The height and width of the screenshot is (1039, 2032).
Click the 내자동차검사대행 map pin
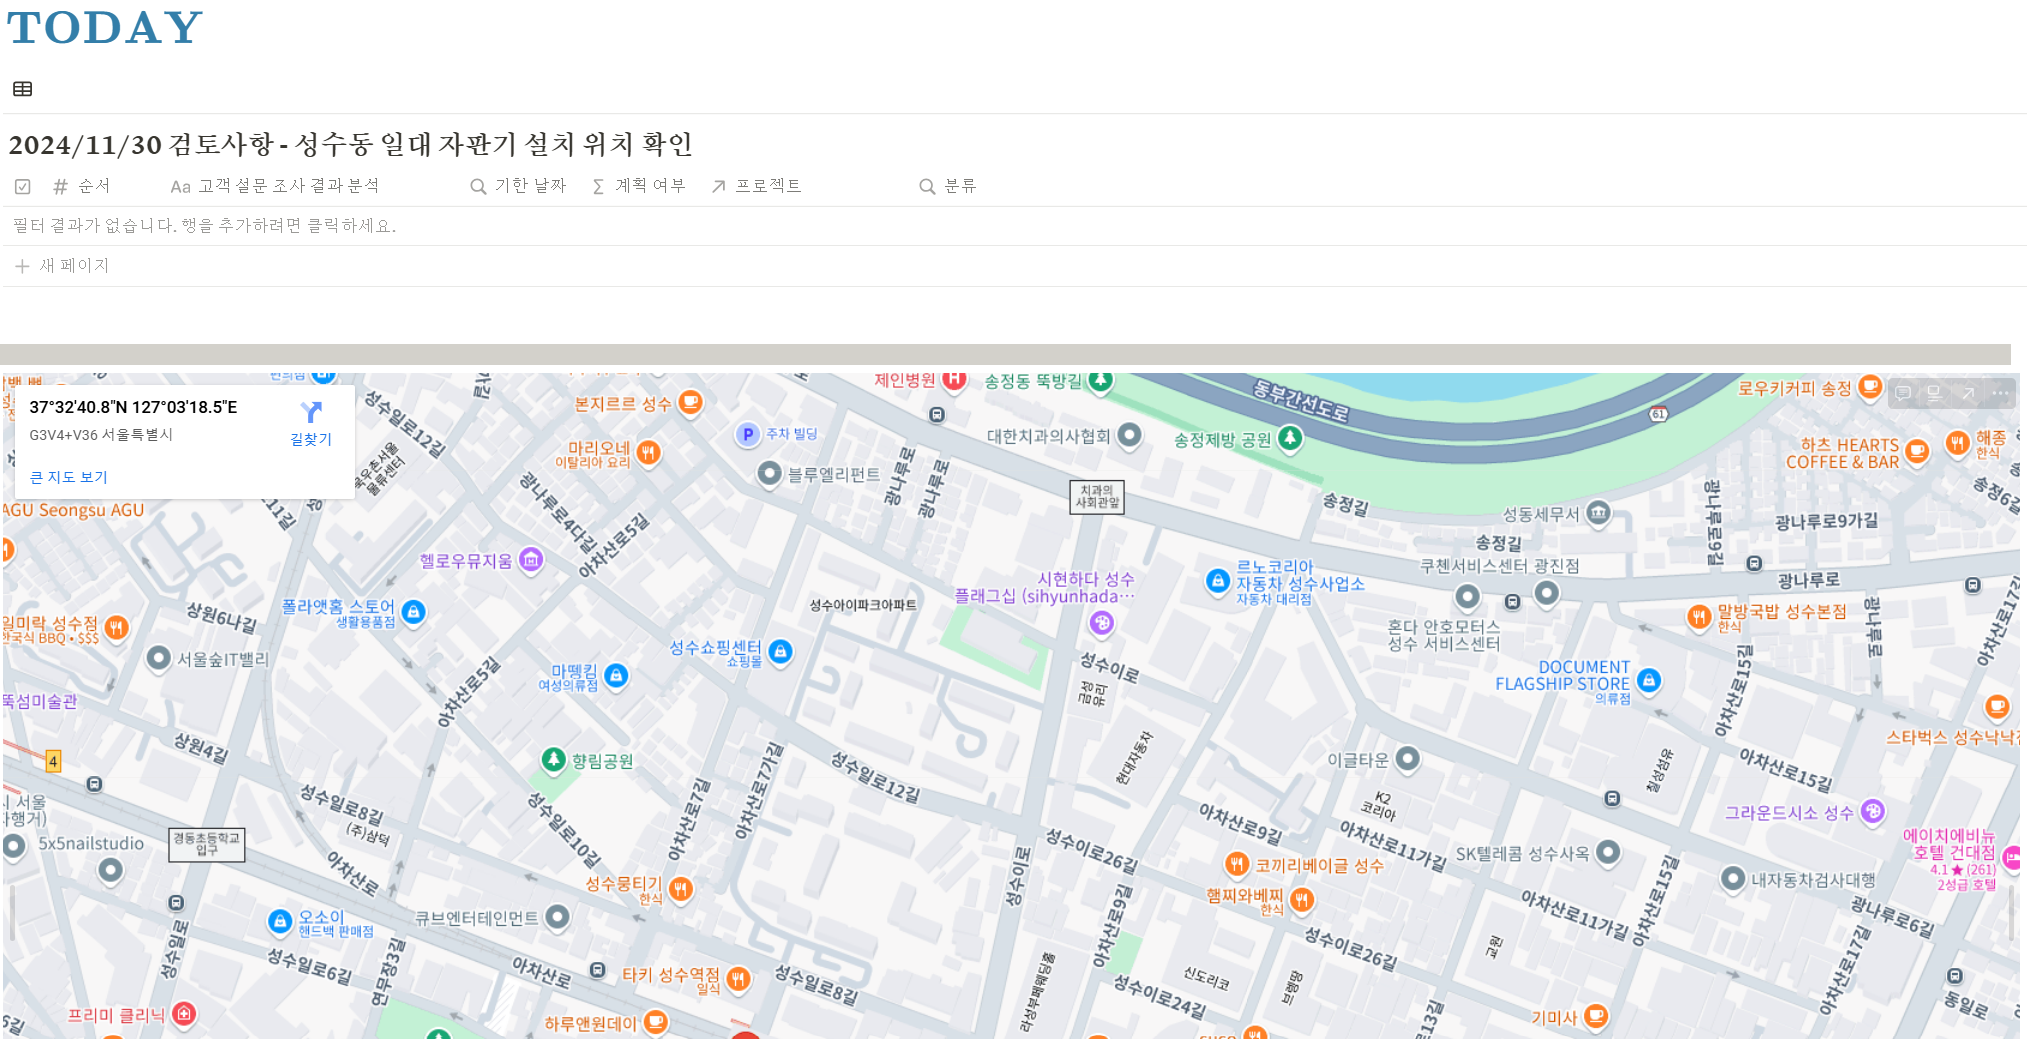click(x=1733, y=879)
